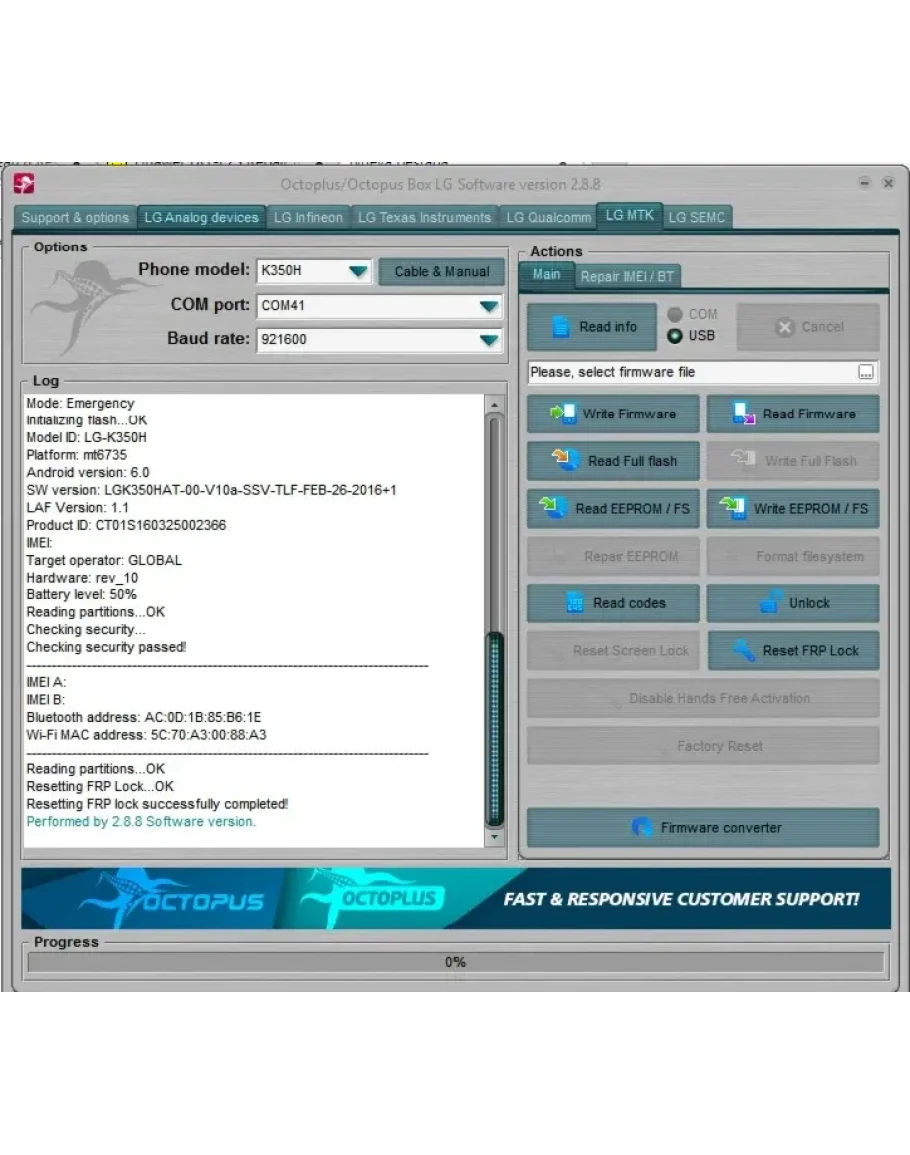Viewport: 910px width, 1155px height.
Task: Open the Repair IMEI / BT tab
Action: (627, 276)
